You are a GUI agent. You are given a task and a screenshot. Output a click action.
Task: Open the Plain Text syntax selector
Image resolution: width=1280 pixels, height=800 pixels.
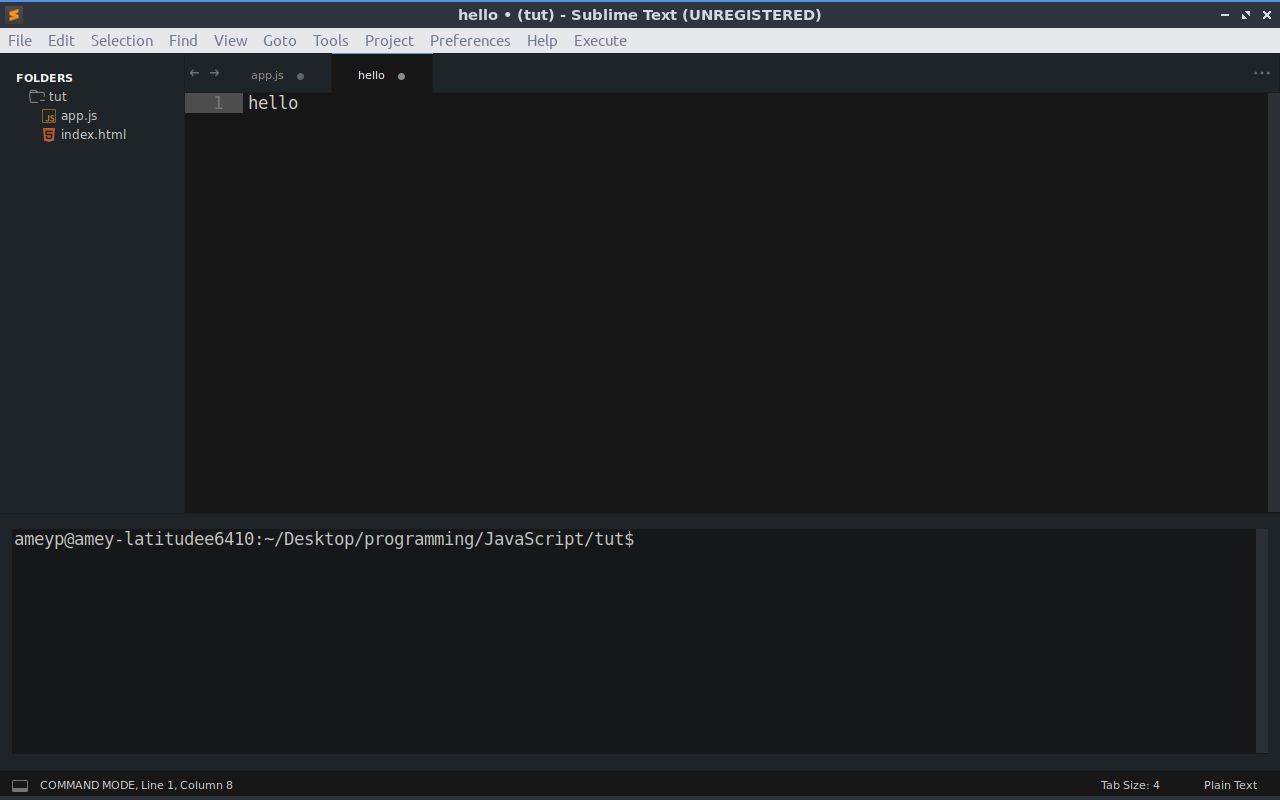(1230, 785)
